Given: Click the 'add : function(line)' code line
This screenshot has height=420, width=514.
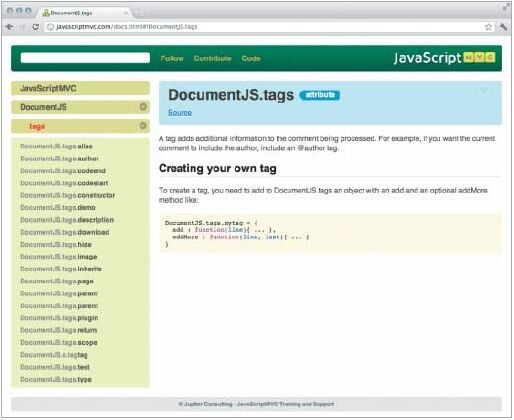Looking at the screenshot, I should coord(224,230).
